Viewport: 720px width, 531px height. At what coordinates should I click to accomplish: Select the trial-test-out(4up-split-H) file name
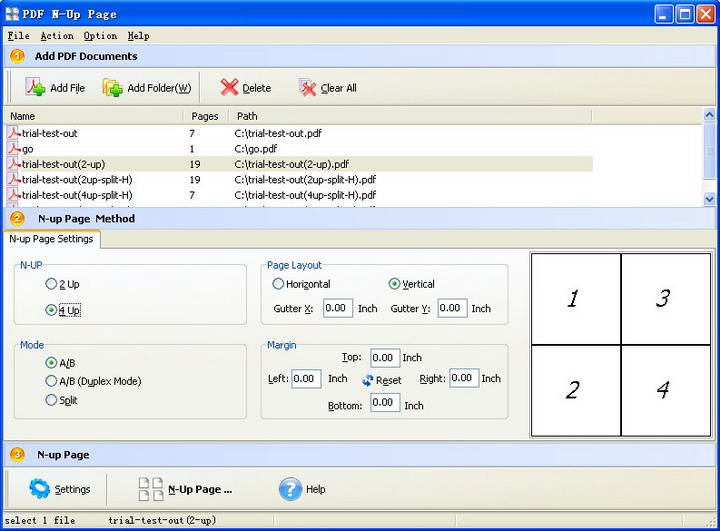coord(77,195)
